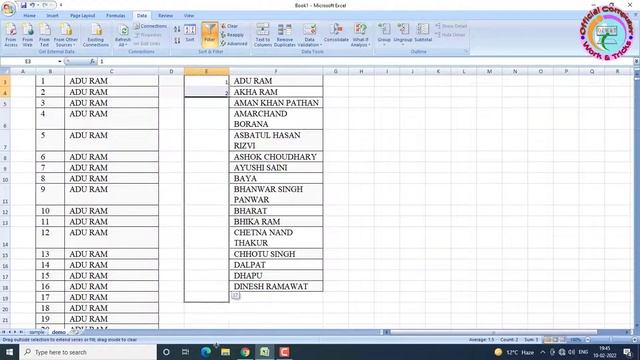Open the Refresh All dropdown
The height and width of the screenshot is (360, 640).
pyautogui.click(x=123, y=35)
